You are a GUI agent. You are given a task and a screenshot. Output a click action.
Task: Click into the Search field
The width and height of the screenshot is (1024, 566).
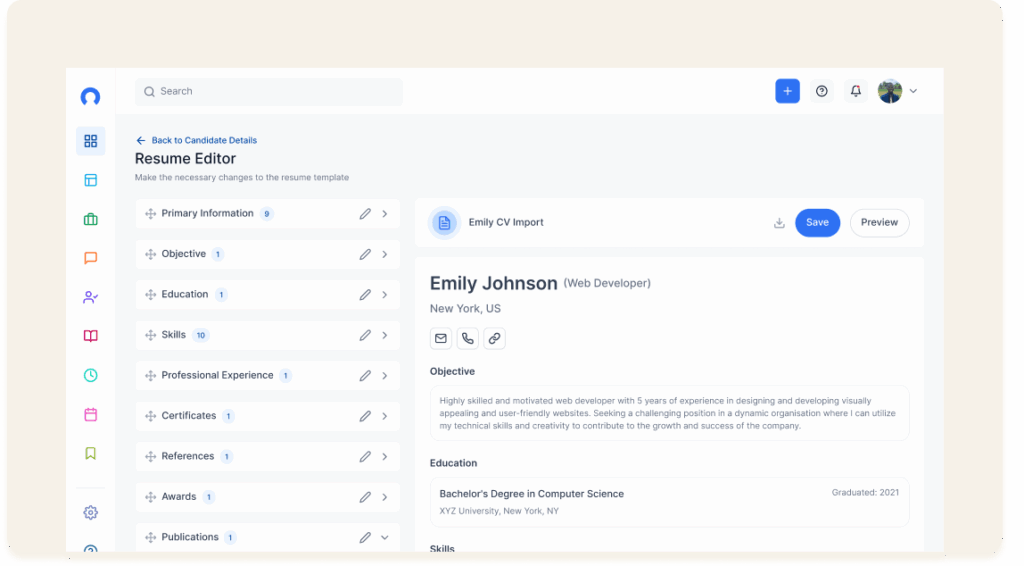[x=268, y=91]
